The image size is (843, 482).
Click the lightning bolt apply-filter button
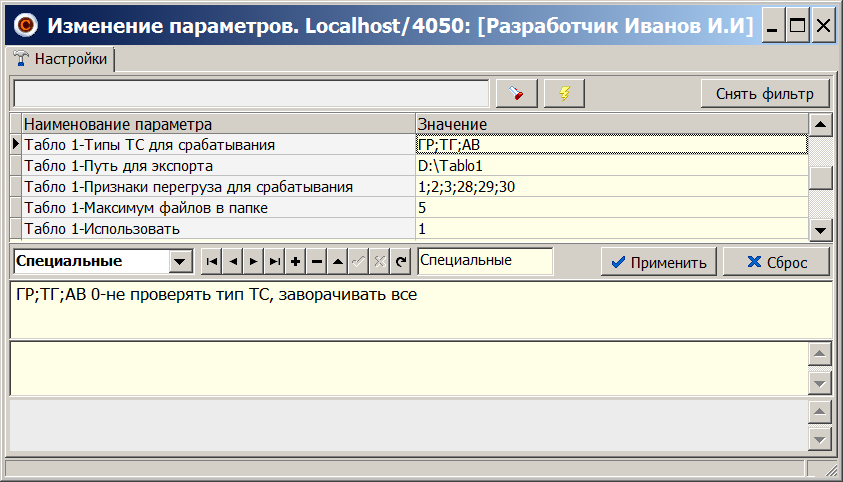click(564, 93)
